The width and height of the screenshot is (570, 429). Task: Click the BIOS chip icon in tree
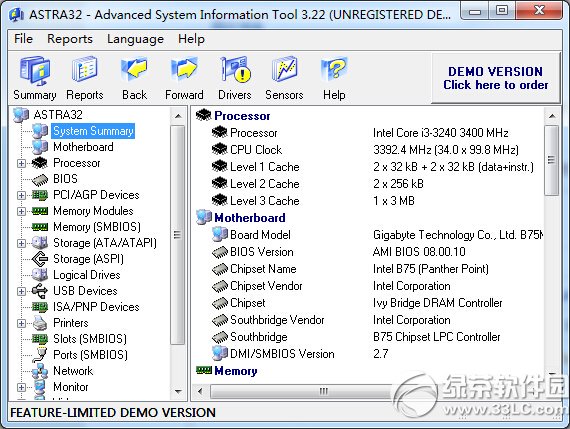pos(40,179)
